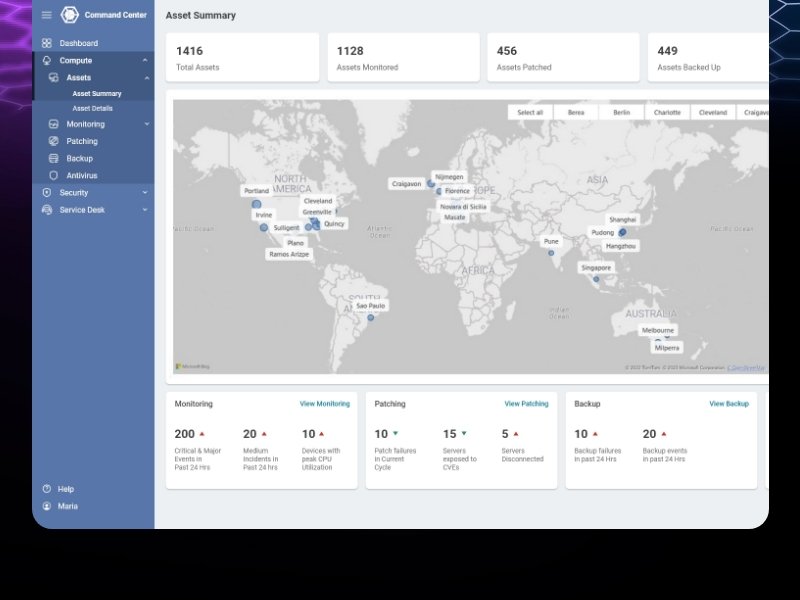This screenshot has width=800, height=600.
Task: Expand the Monitoring submenu chevron
Action: [146, 124]
